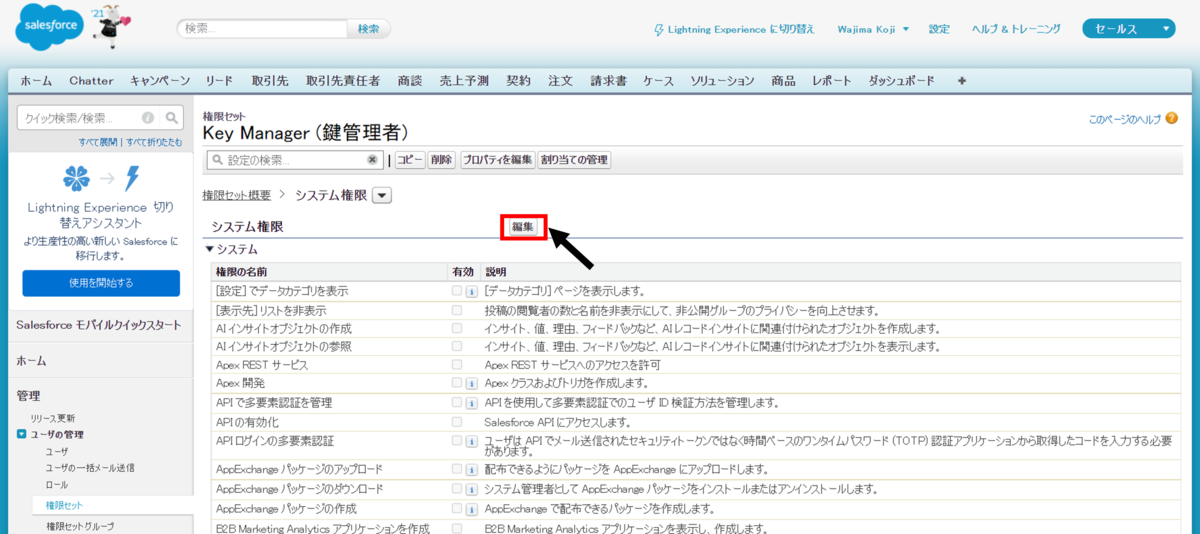Click info icon for [設定]でデータカテゴリを表示
The image size is (1200, 534).
click(x=470, y=291)
